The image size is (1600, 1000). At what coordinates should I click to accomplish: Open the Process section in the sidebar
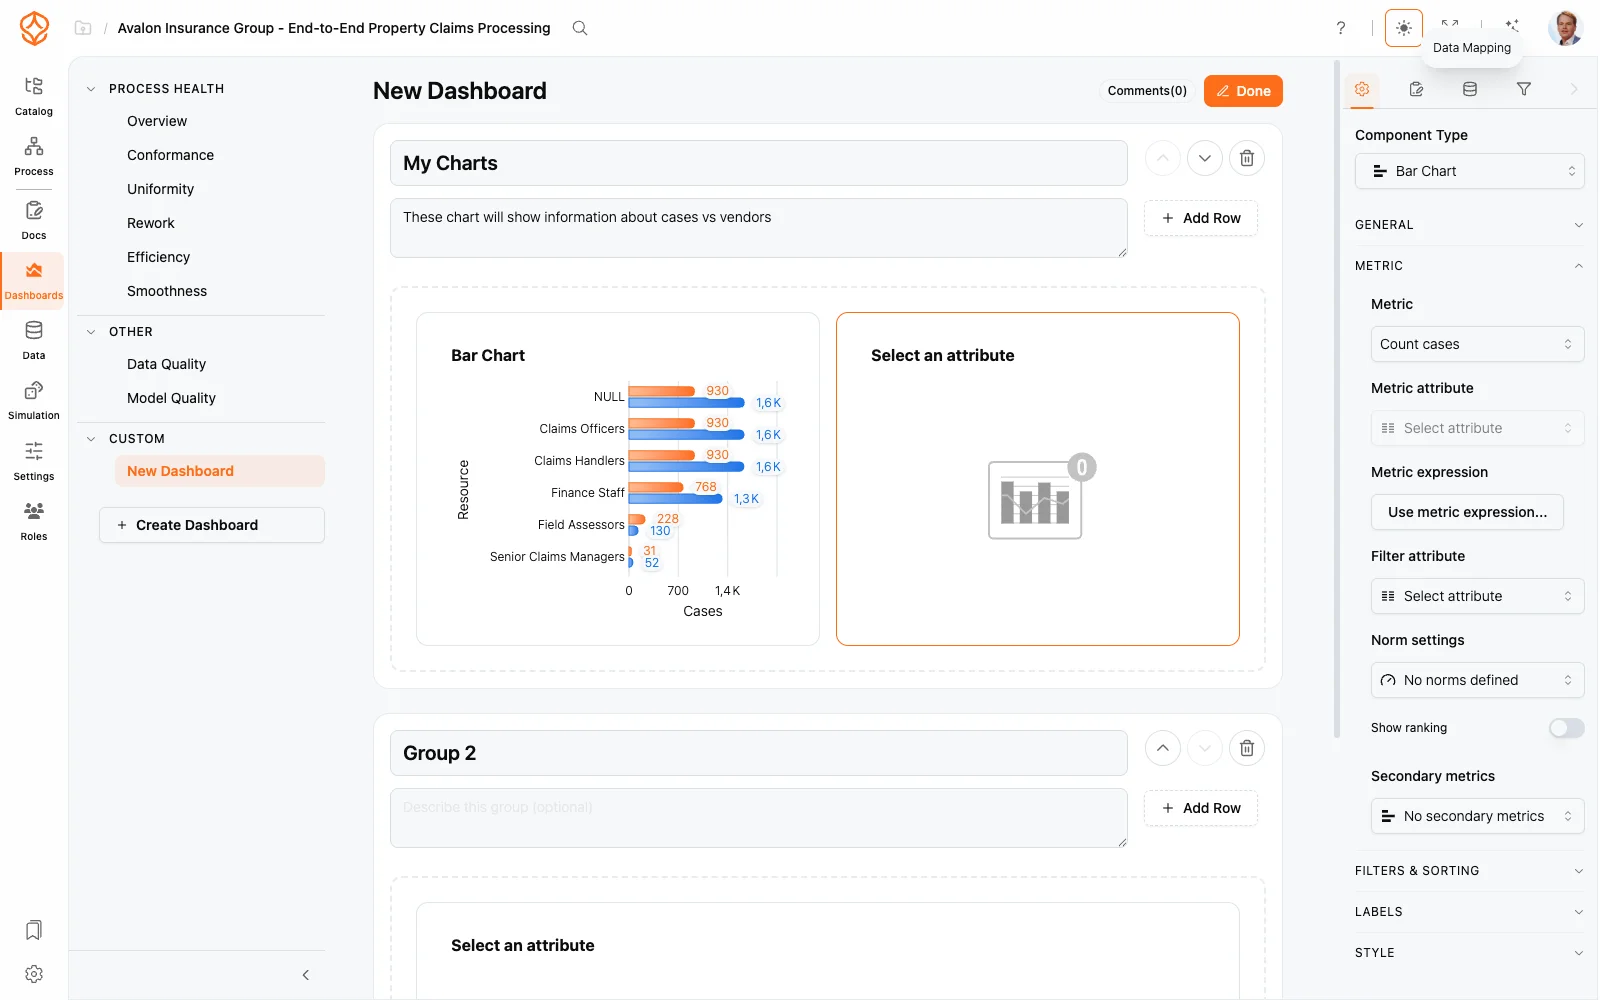click(34, 157)
